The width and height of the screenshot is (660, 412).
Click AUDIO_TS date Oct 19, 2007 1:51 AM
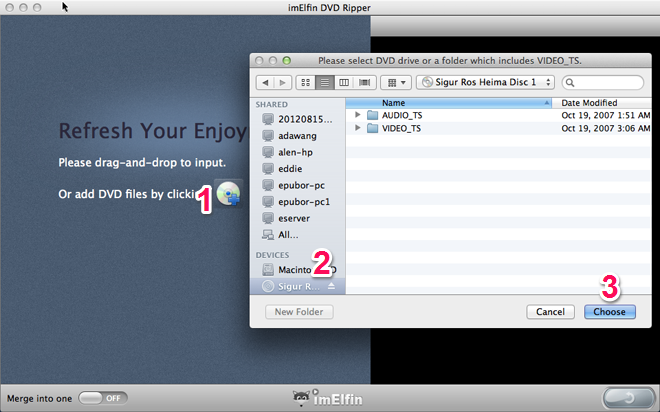[x=605, y=115]
